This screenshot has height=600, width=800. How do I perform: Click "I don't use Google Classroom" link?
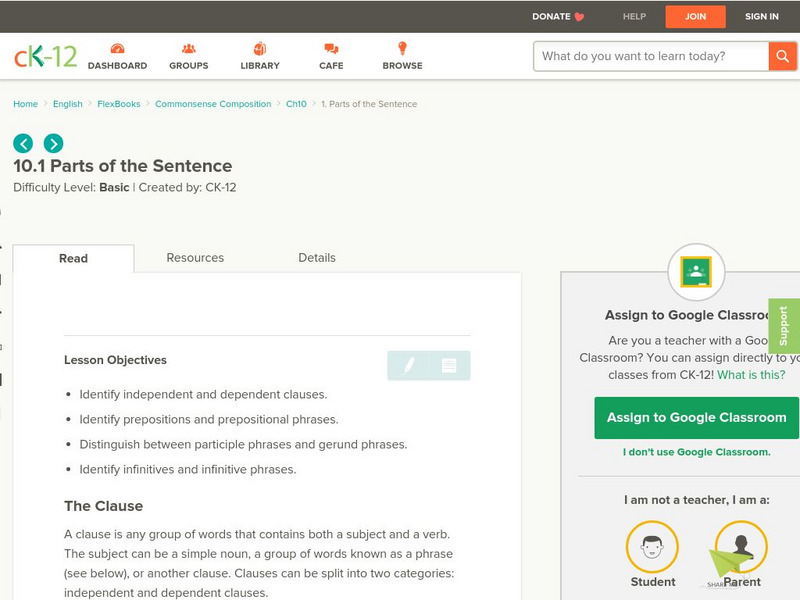pyautogui.click(x=697, y=452)
